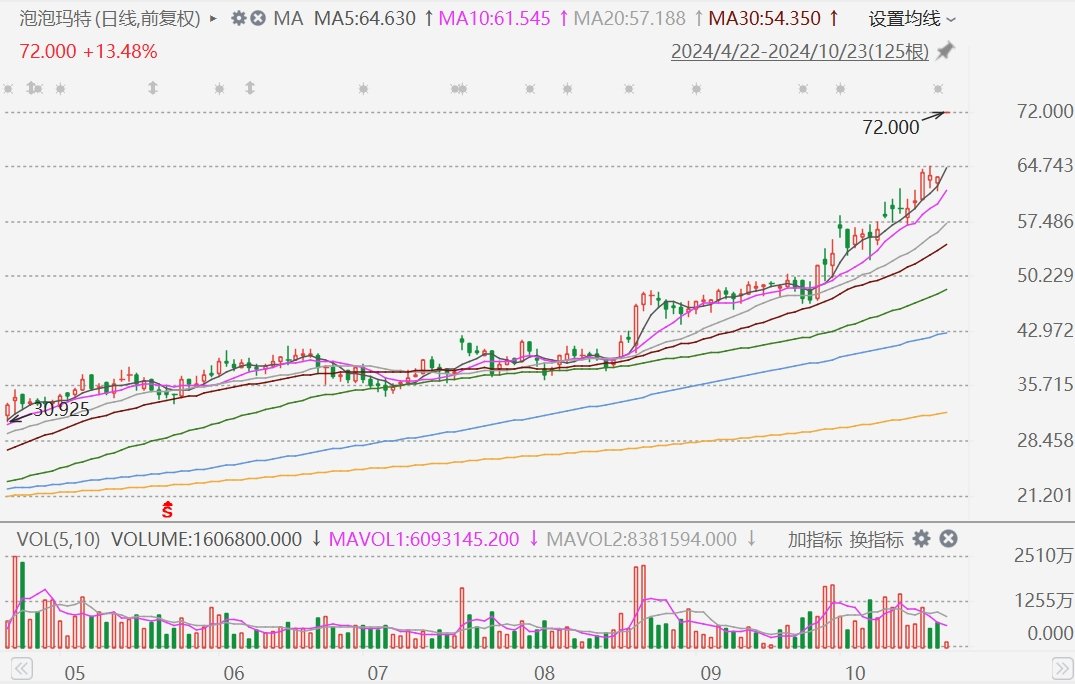Toggle the MA30 moving average line
Viewport: 1075px width, 684px height.
click(764, 19)
